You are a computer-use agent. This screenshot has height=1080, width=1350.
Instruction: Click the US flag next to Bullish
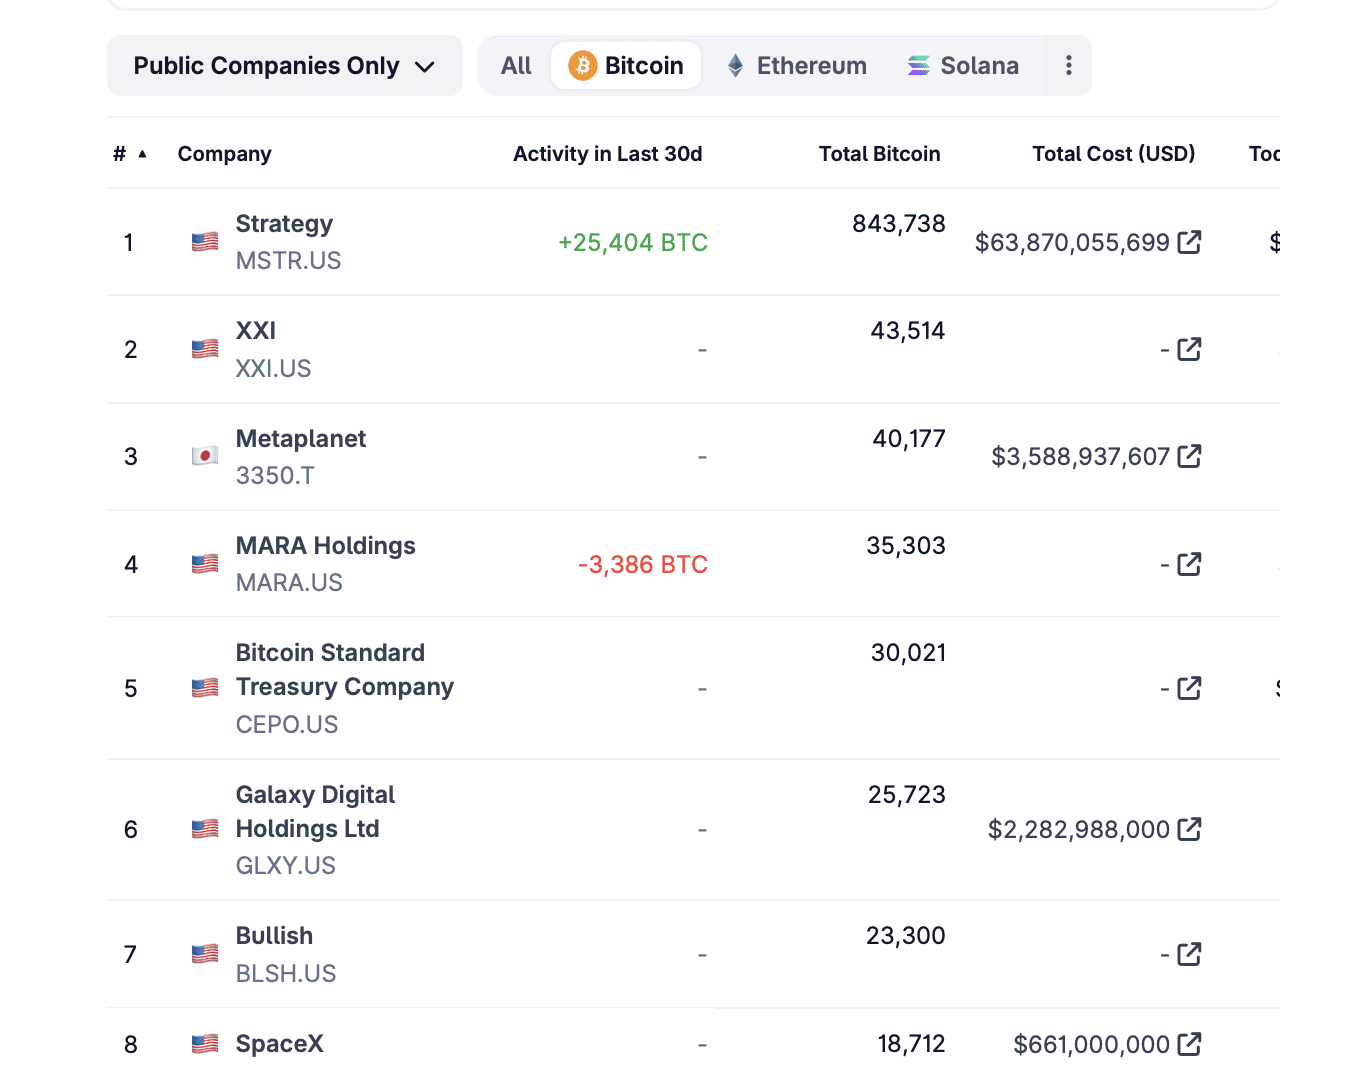tap(205, 954)
